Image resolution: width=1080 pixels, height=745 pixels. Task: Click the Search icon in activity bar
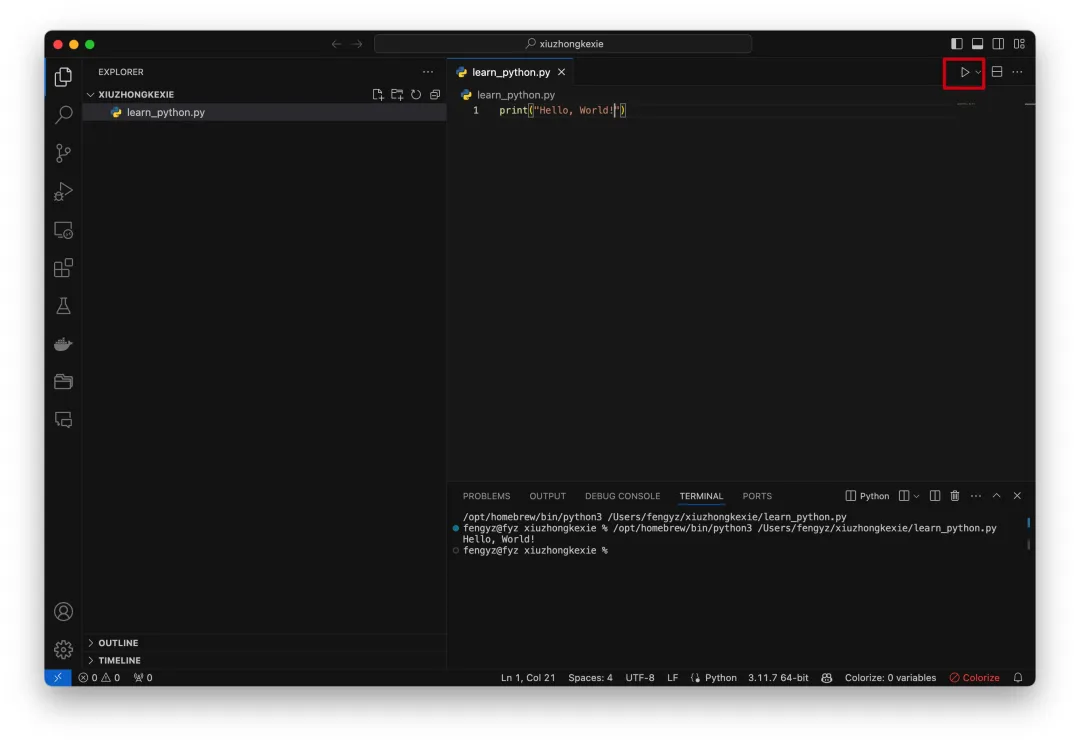tap(63, 115)
